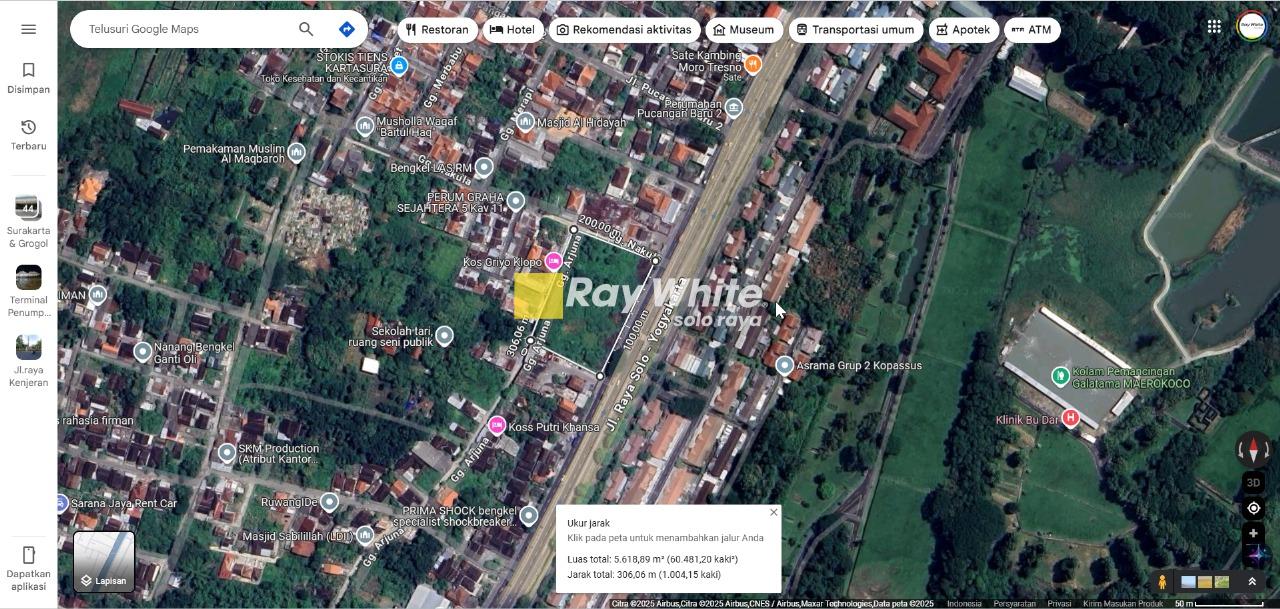Filter the map by Apotek

[x=962, y=30]
